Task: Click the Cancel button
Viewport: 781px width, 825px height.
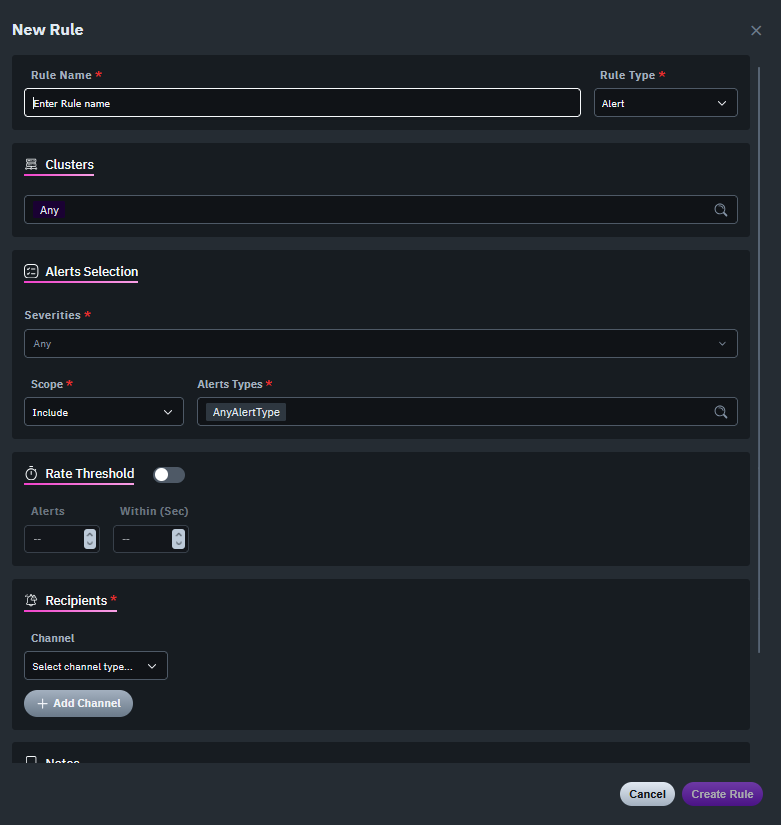Action: point(647,793)
